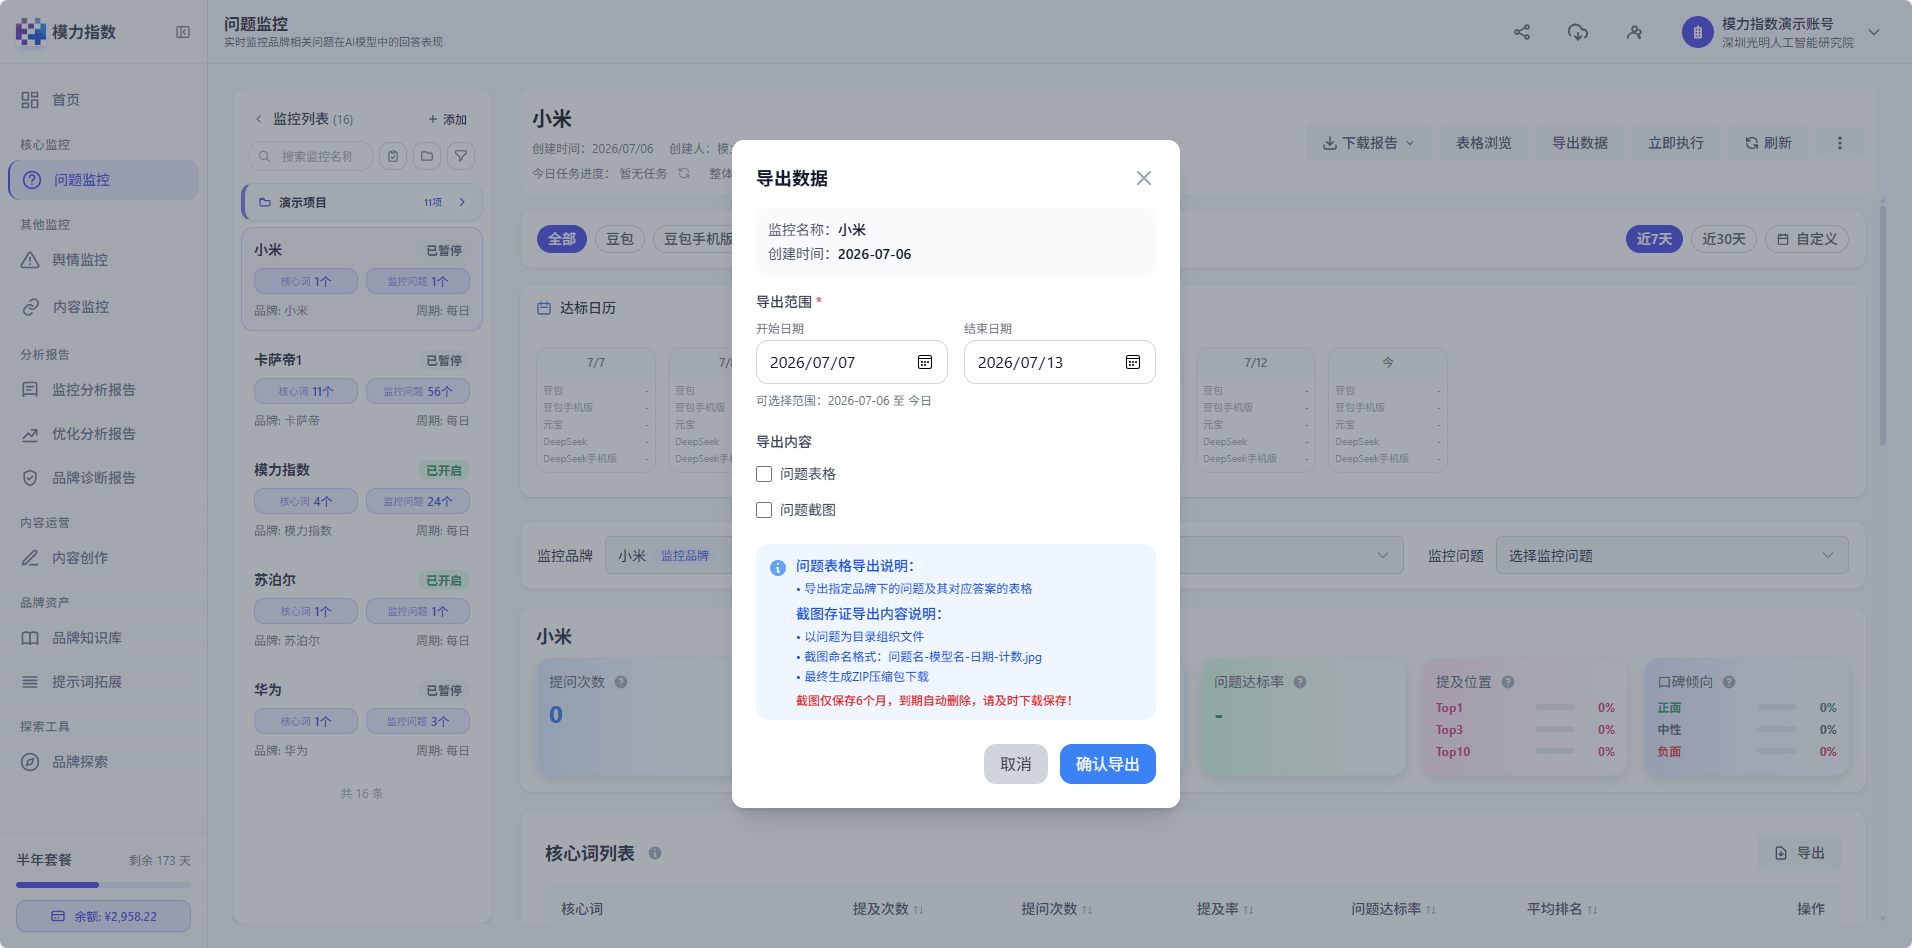The height and width of the screenshot is (948, 1912).
Task: Click the 核心词 11个 tag of 卡萨帝1
Action: tap(306, 391)
